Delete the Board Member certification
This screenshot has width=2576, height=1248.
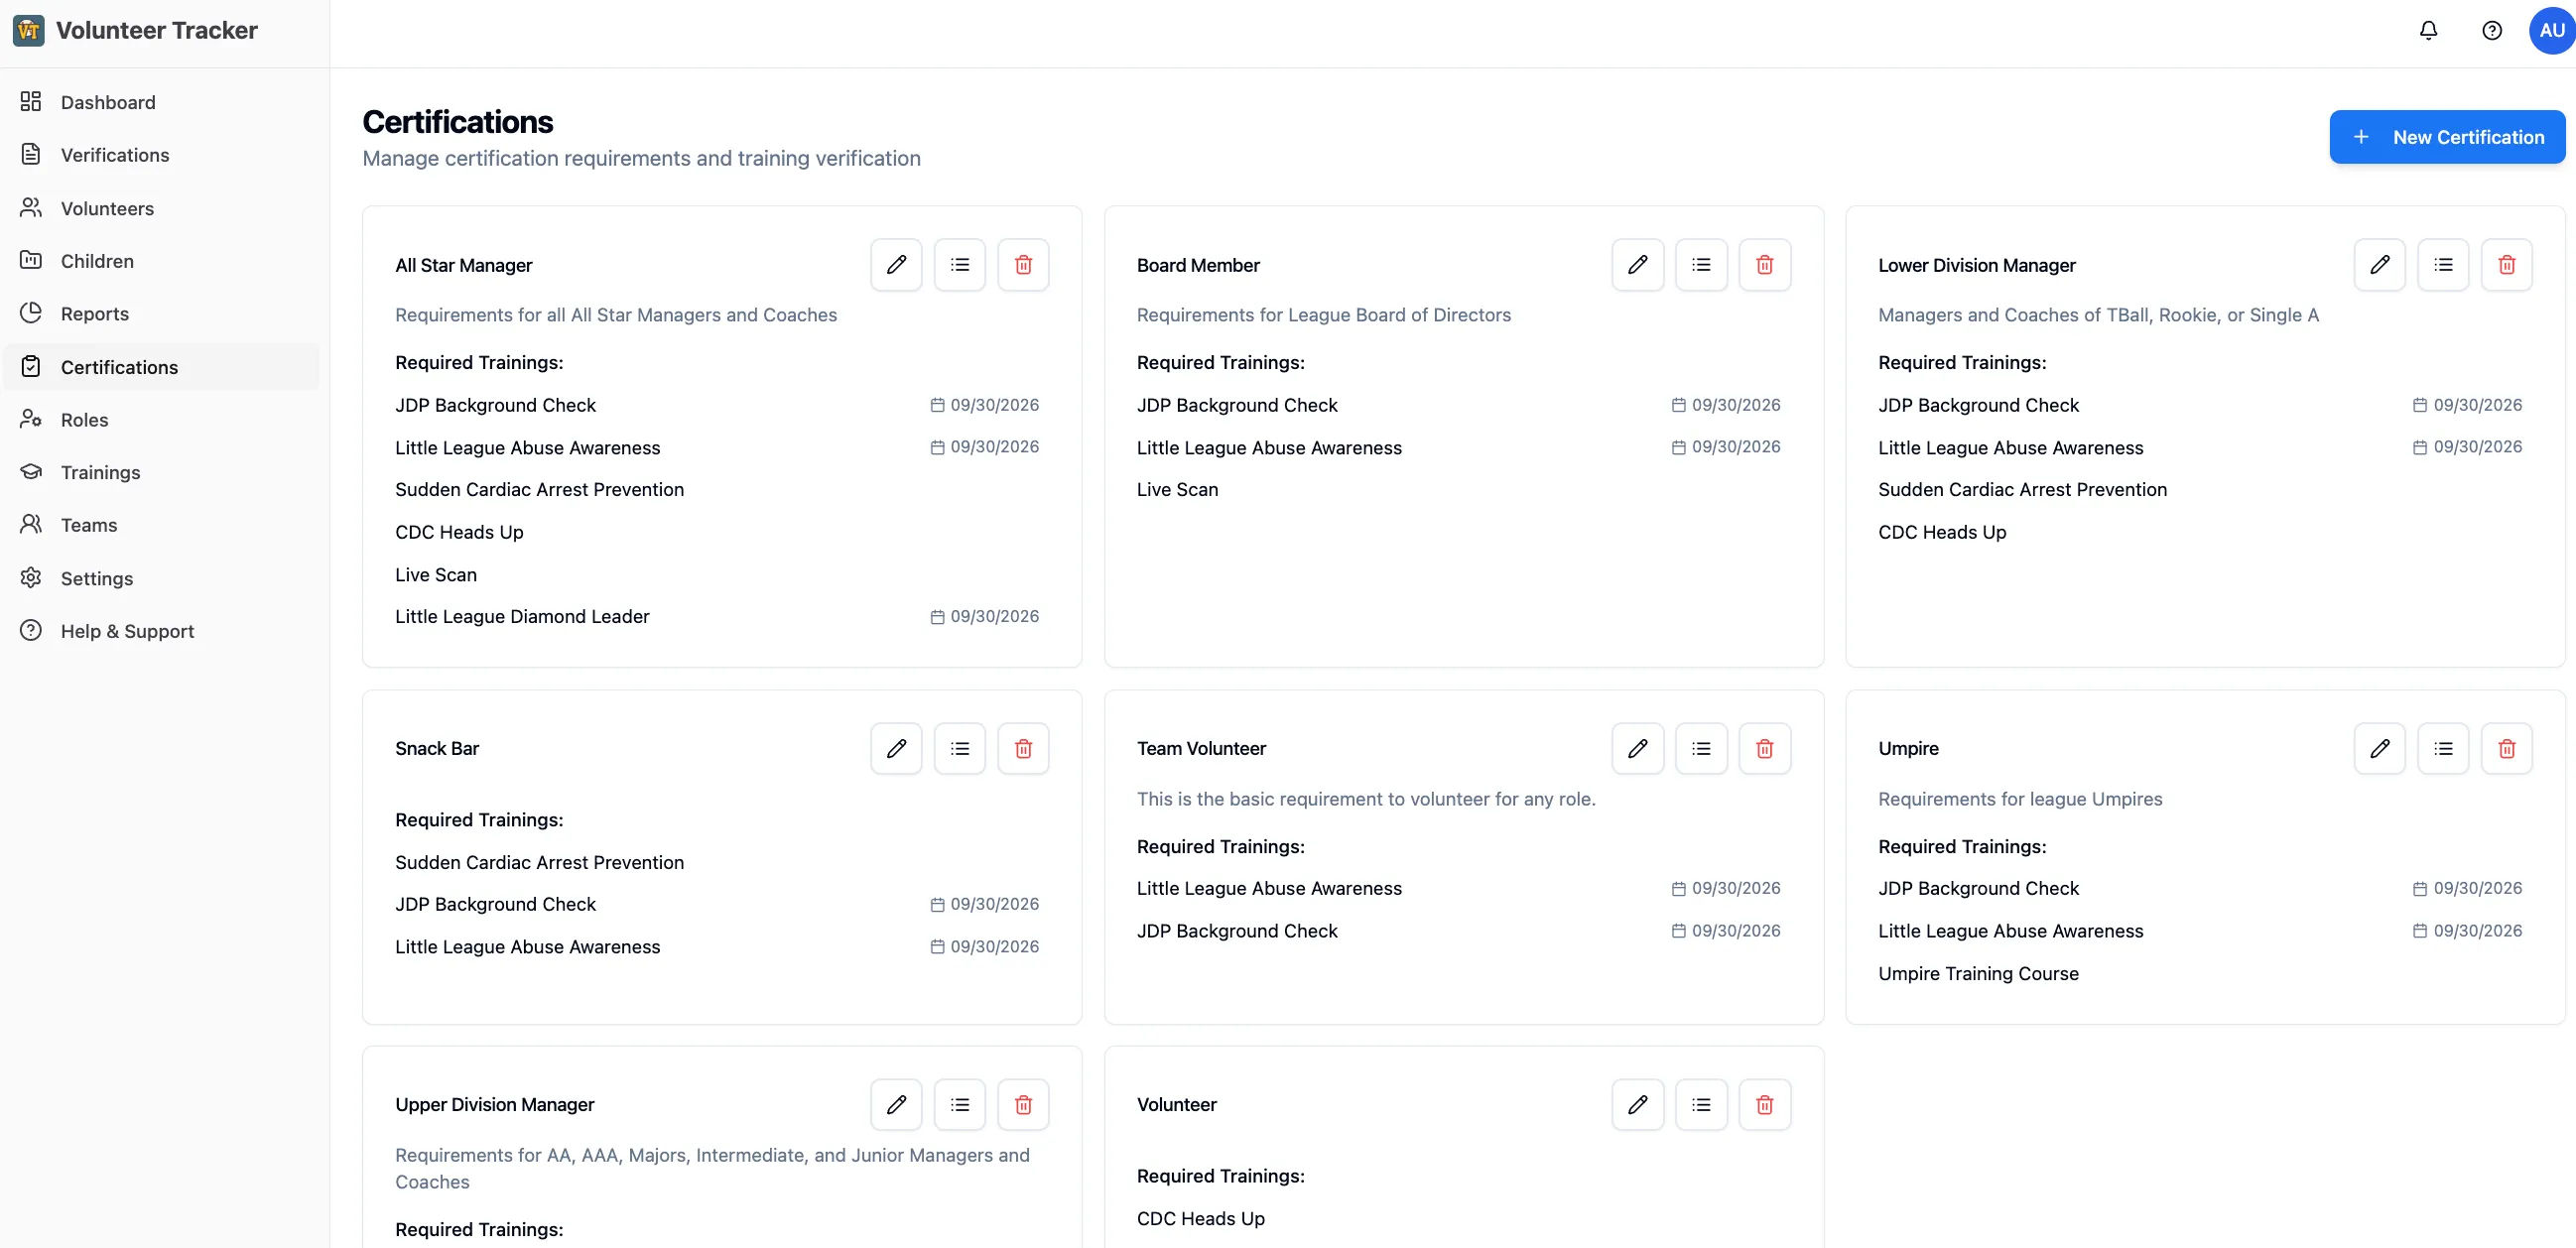pyautogui.click(x=1764, y=264)
